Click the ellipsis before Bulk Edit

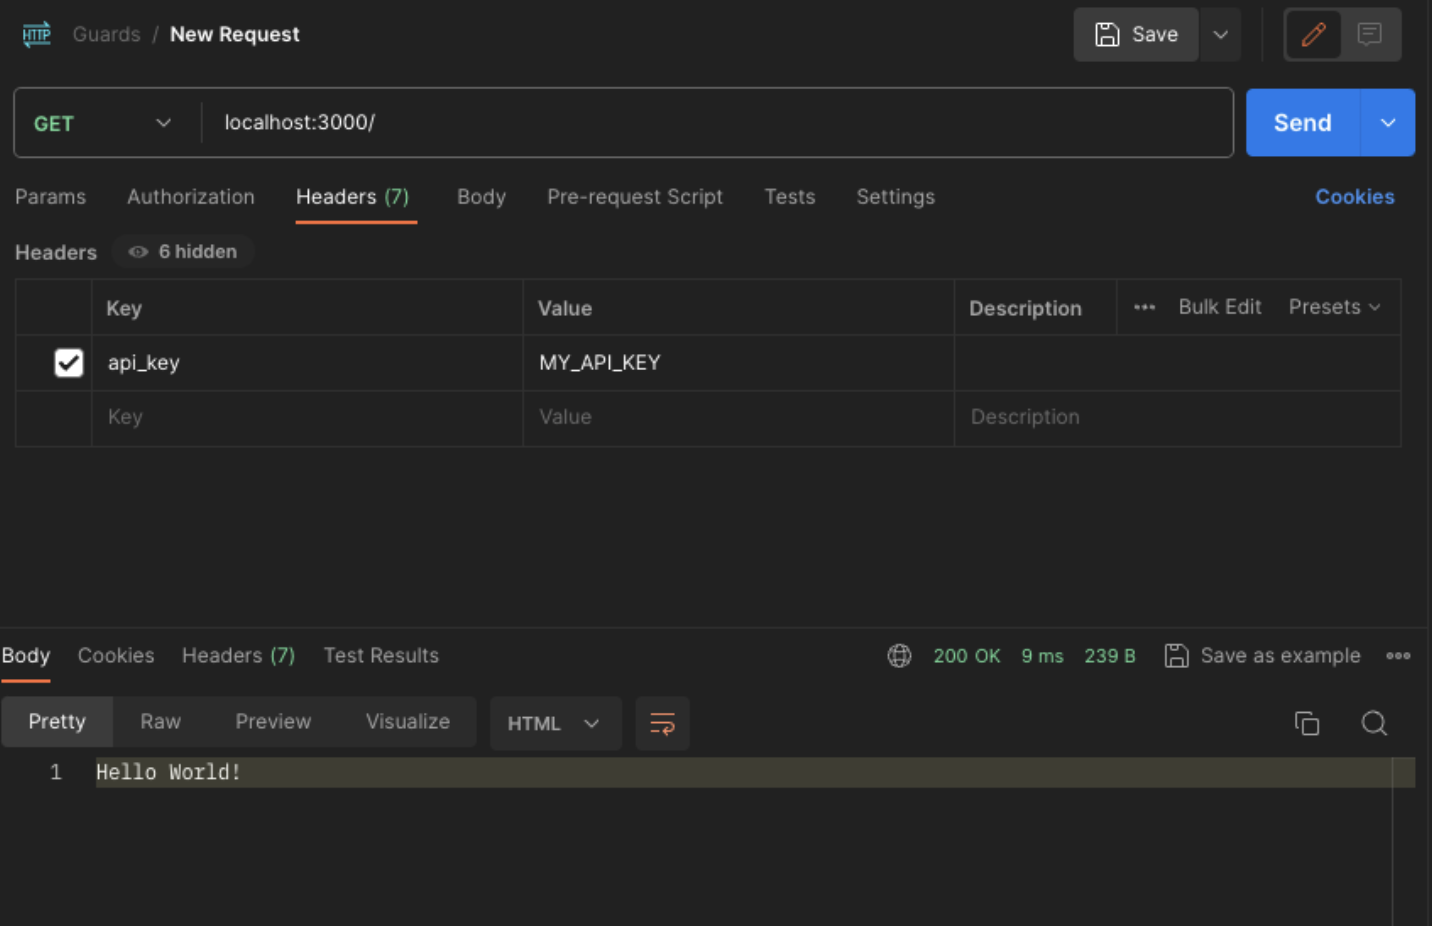click(x=1144, y=307)
